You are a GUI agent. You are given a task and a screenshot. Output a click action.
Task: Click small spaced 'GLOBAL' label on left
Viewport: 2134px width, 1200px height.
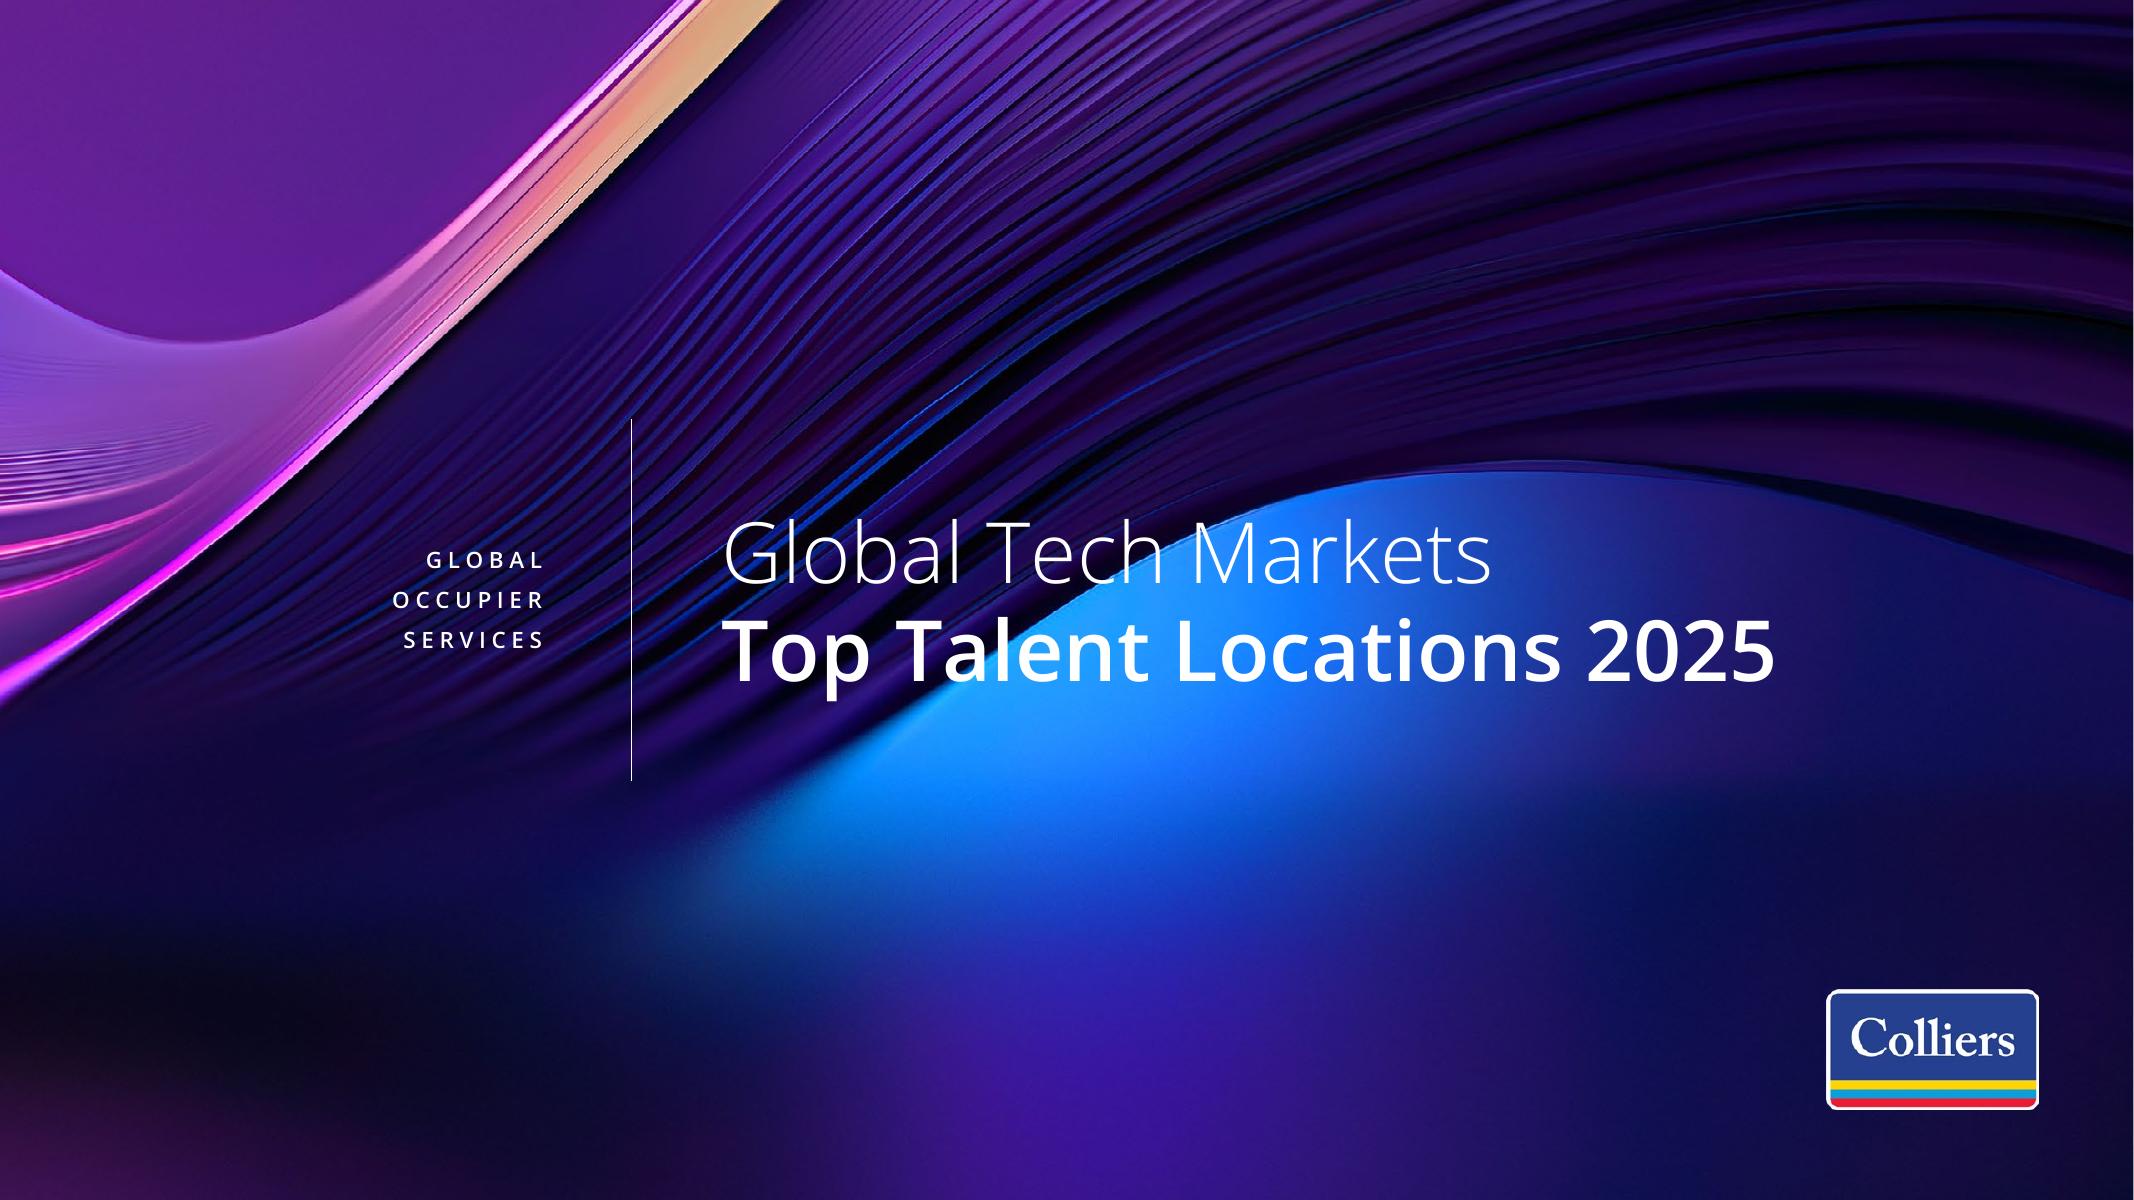pos(485,561)
